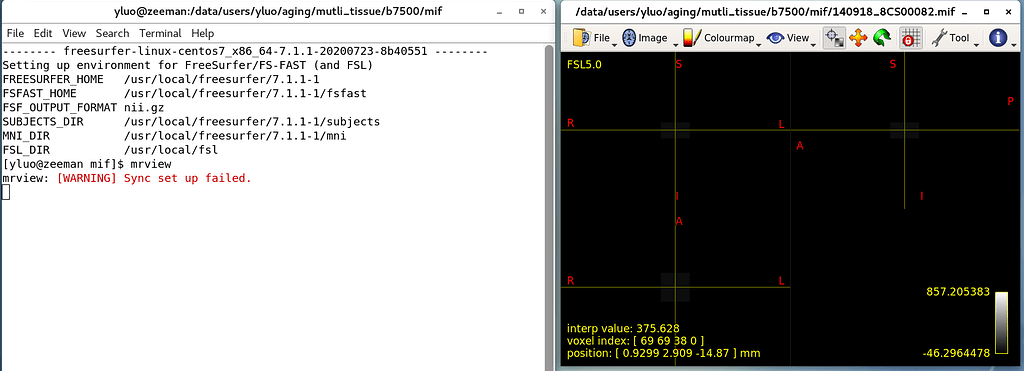
Task: Click the FSFAST_HOME path line
Action: pos(184,93)
